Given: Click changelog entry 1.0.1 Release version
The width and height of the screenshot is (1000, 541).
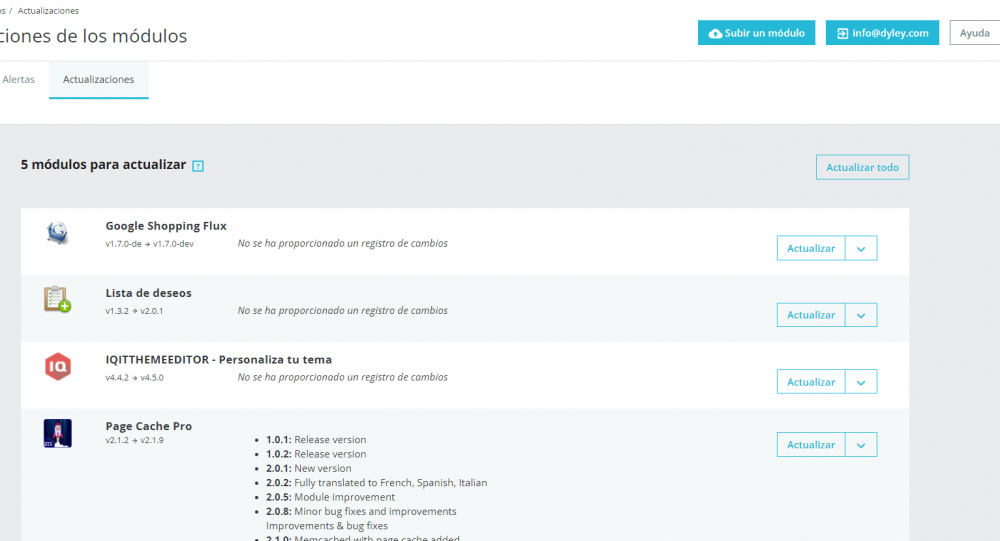Looking at the screenshot, I should coord(316,440).
